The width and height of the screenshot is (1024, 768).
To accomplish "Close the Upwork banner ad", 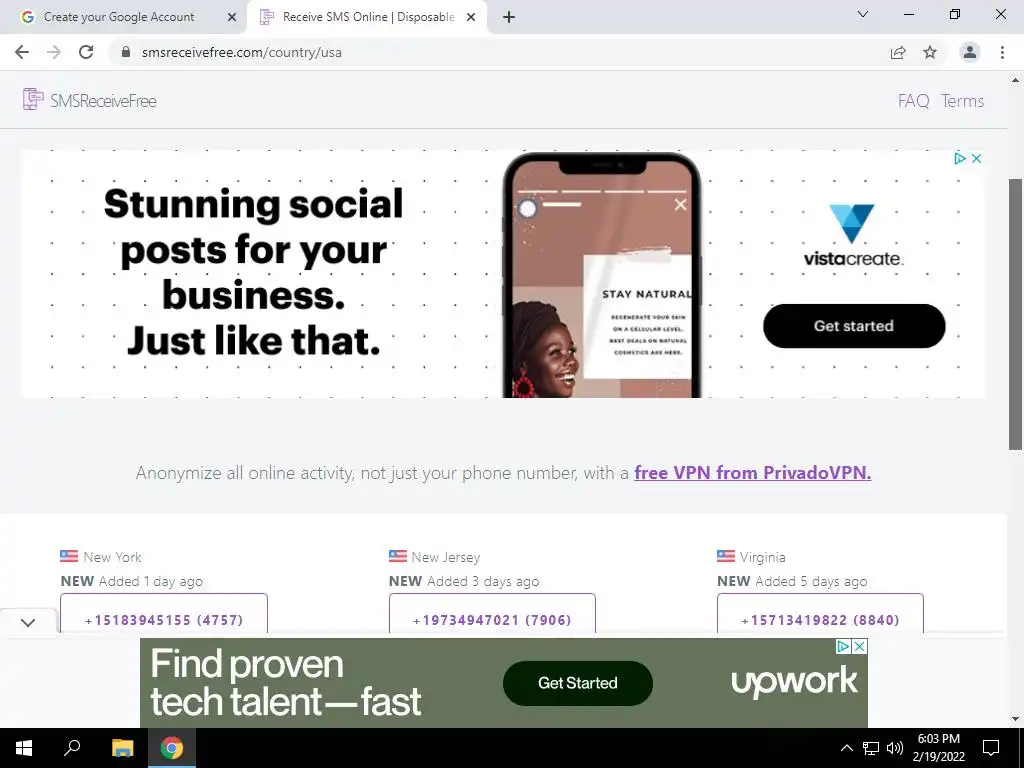I will (860, 647).
